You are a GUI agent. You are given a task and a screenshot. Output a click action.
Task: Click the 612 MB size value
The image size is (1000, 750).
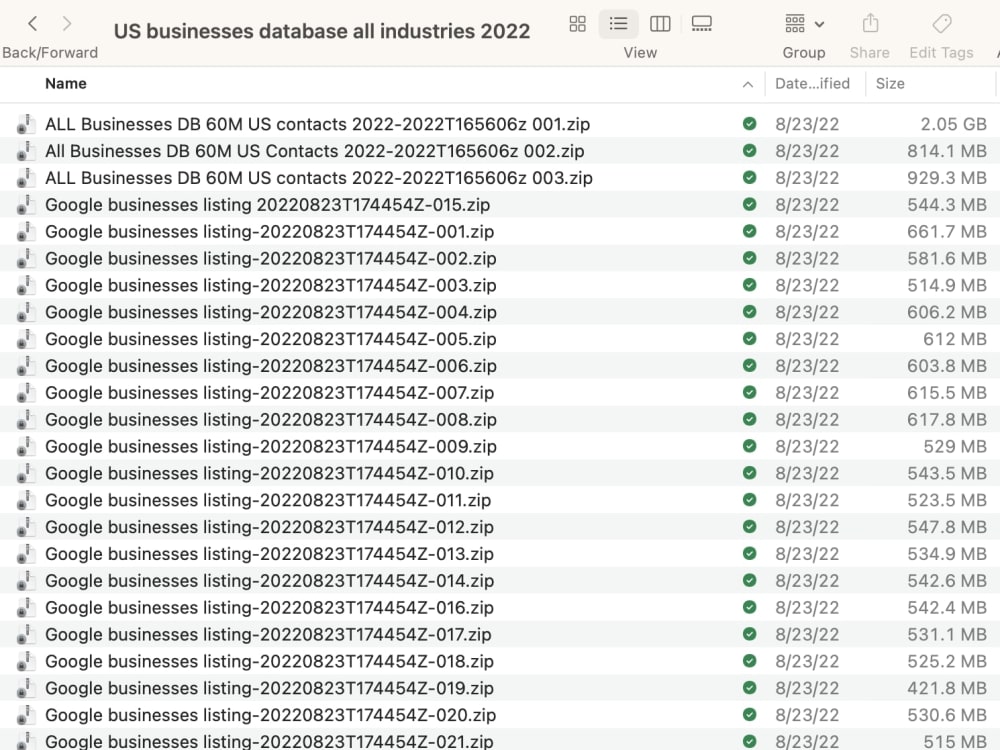click(x=955, y=339)
